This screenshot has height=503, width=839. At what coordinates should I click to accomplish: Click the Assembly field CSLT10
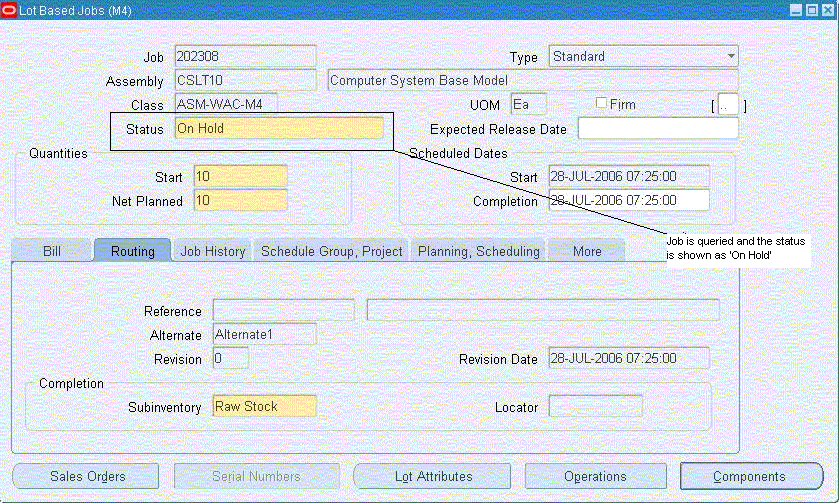pyautogui.click(x=246, y=80)
